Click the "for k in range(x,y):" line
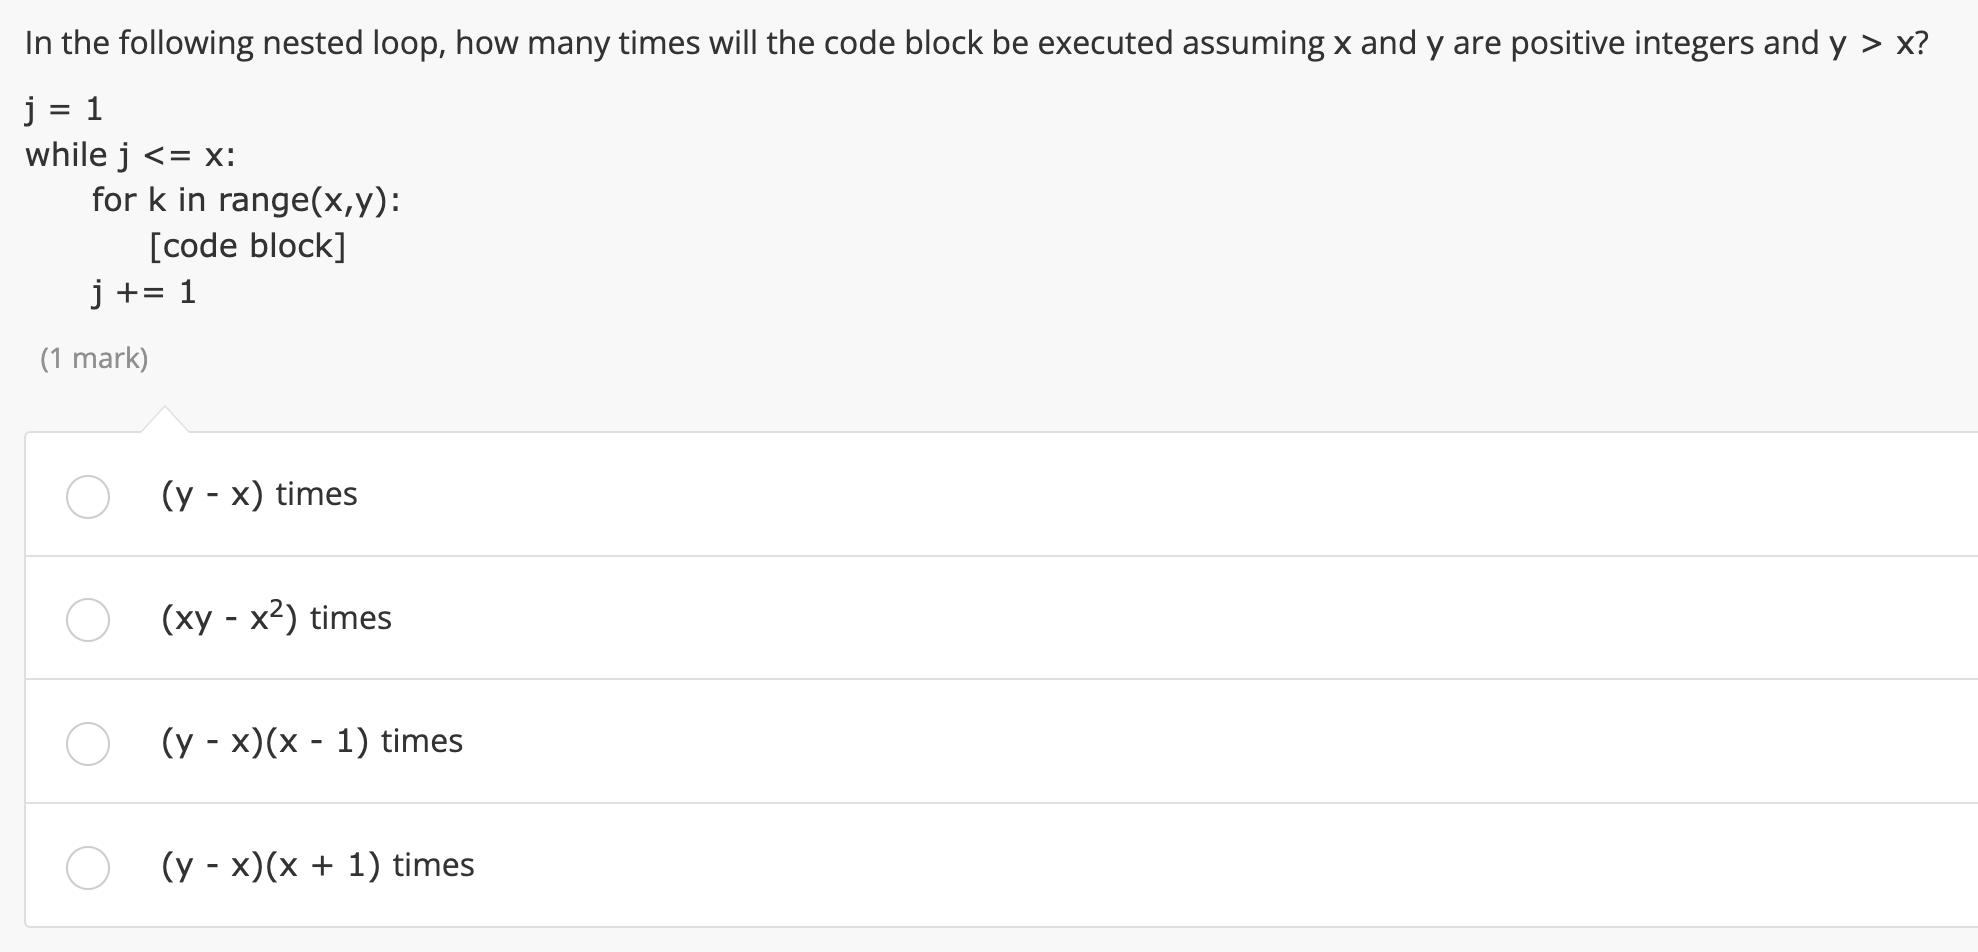 coord(246,201)
